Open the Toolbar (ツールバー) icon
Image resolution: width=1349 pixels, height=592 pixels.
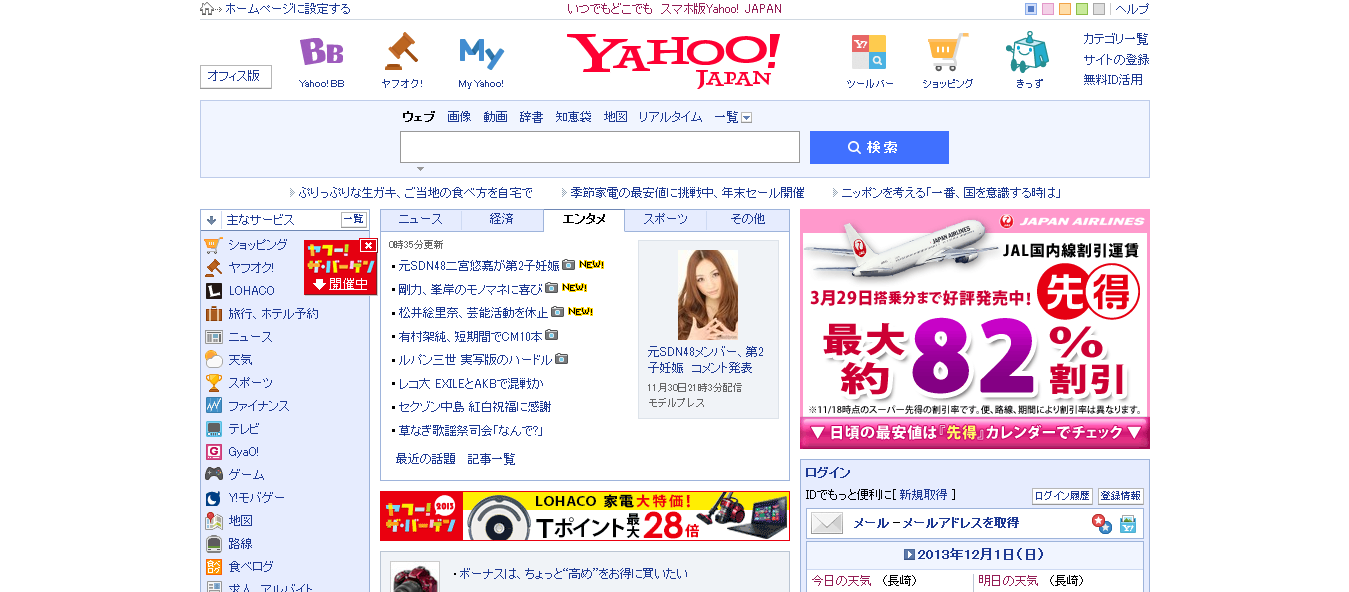coord(869,52)
